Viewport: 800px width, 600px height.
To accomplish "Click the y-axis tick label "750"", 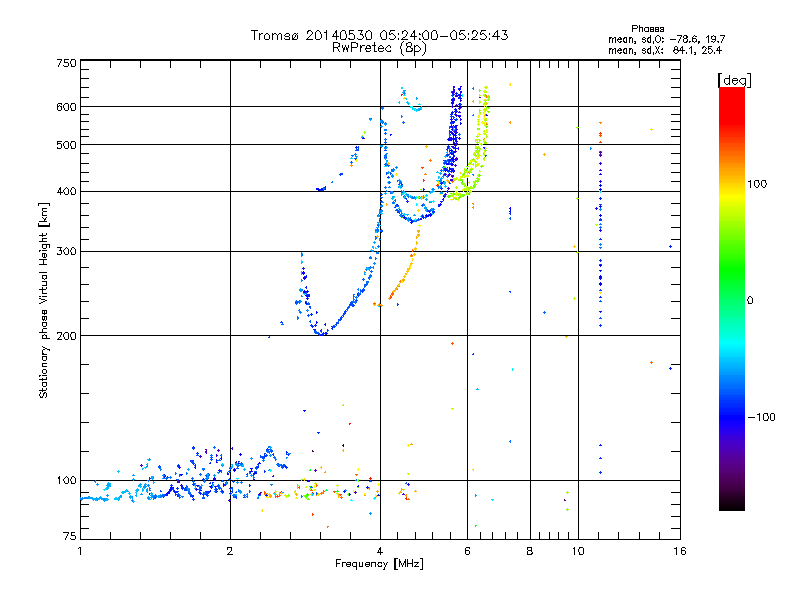I will pos(67,63).
